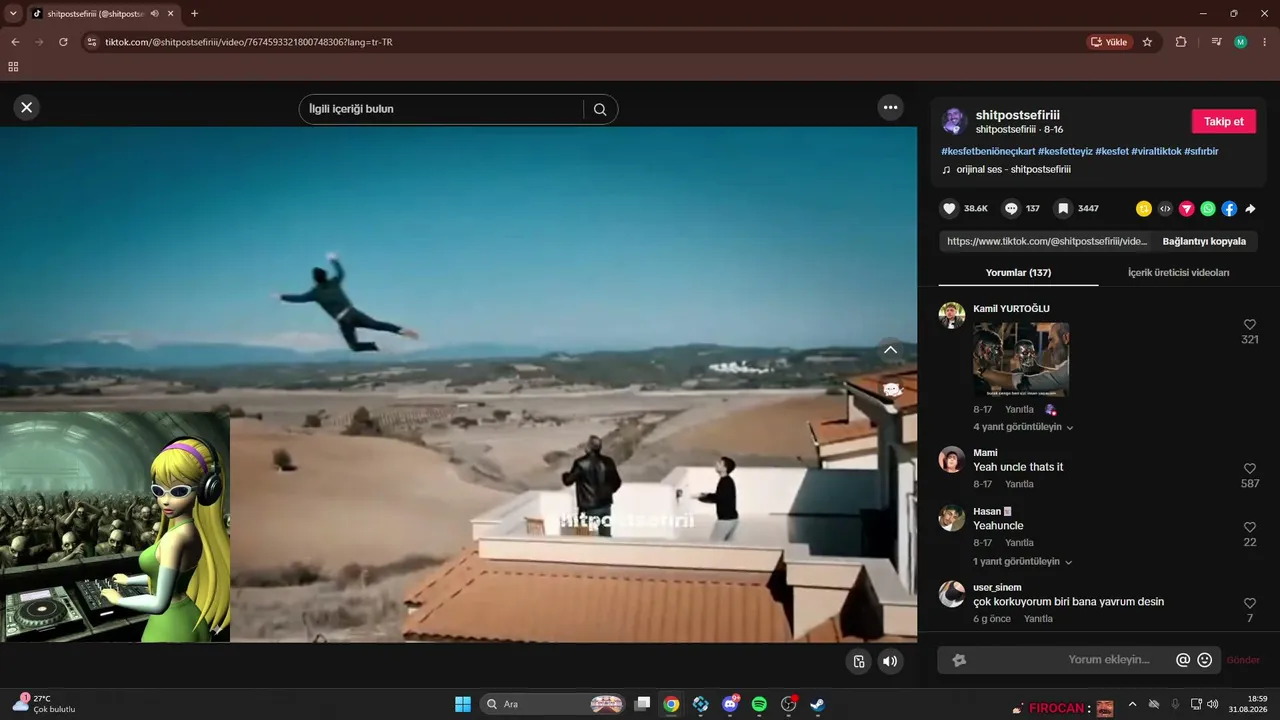This screenshot has height=720, width=1280.
Task: Open the orijinal ses - shitpostsefiriii sound
Action: coord(1013,170)
